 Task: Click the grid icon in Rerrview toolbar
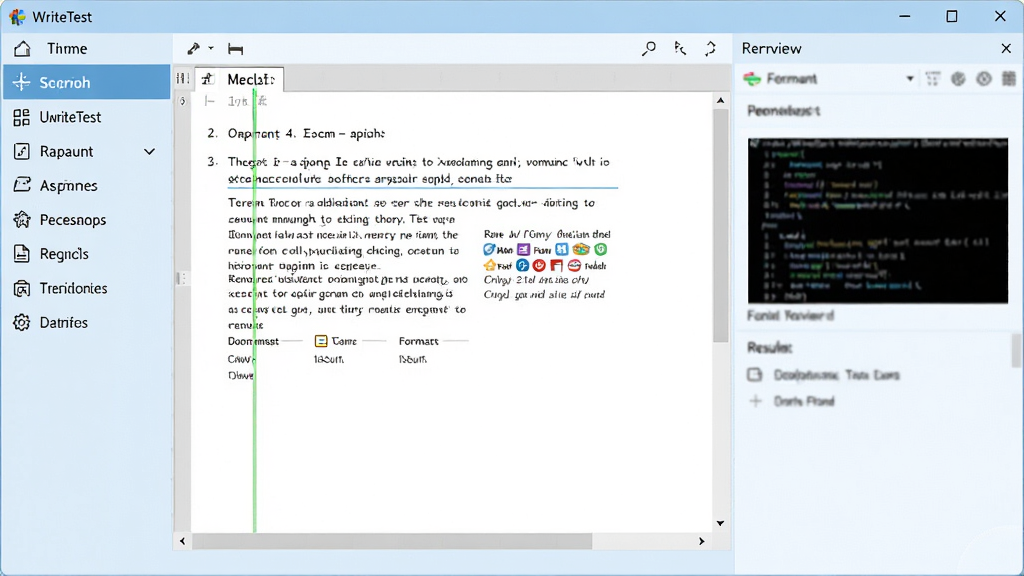(x=1009, y=79)
